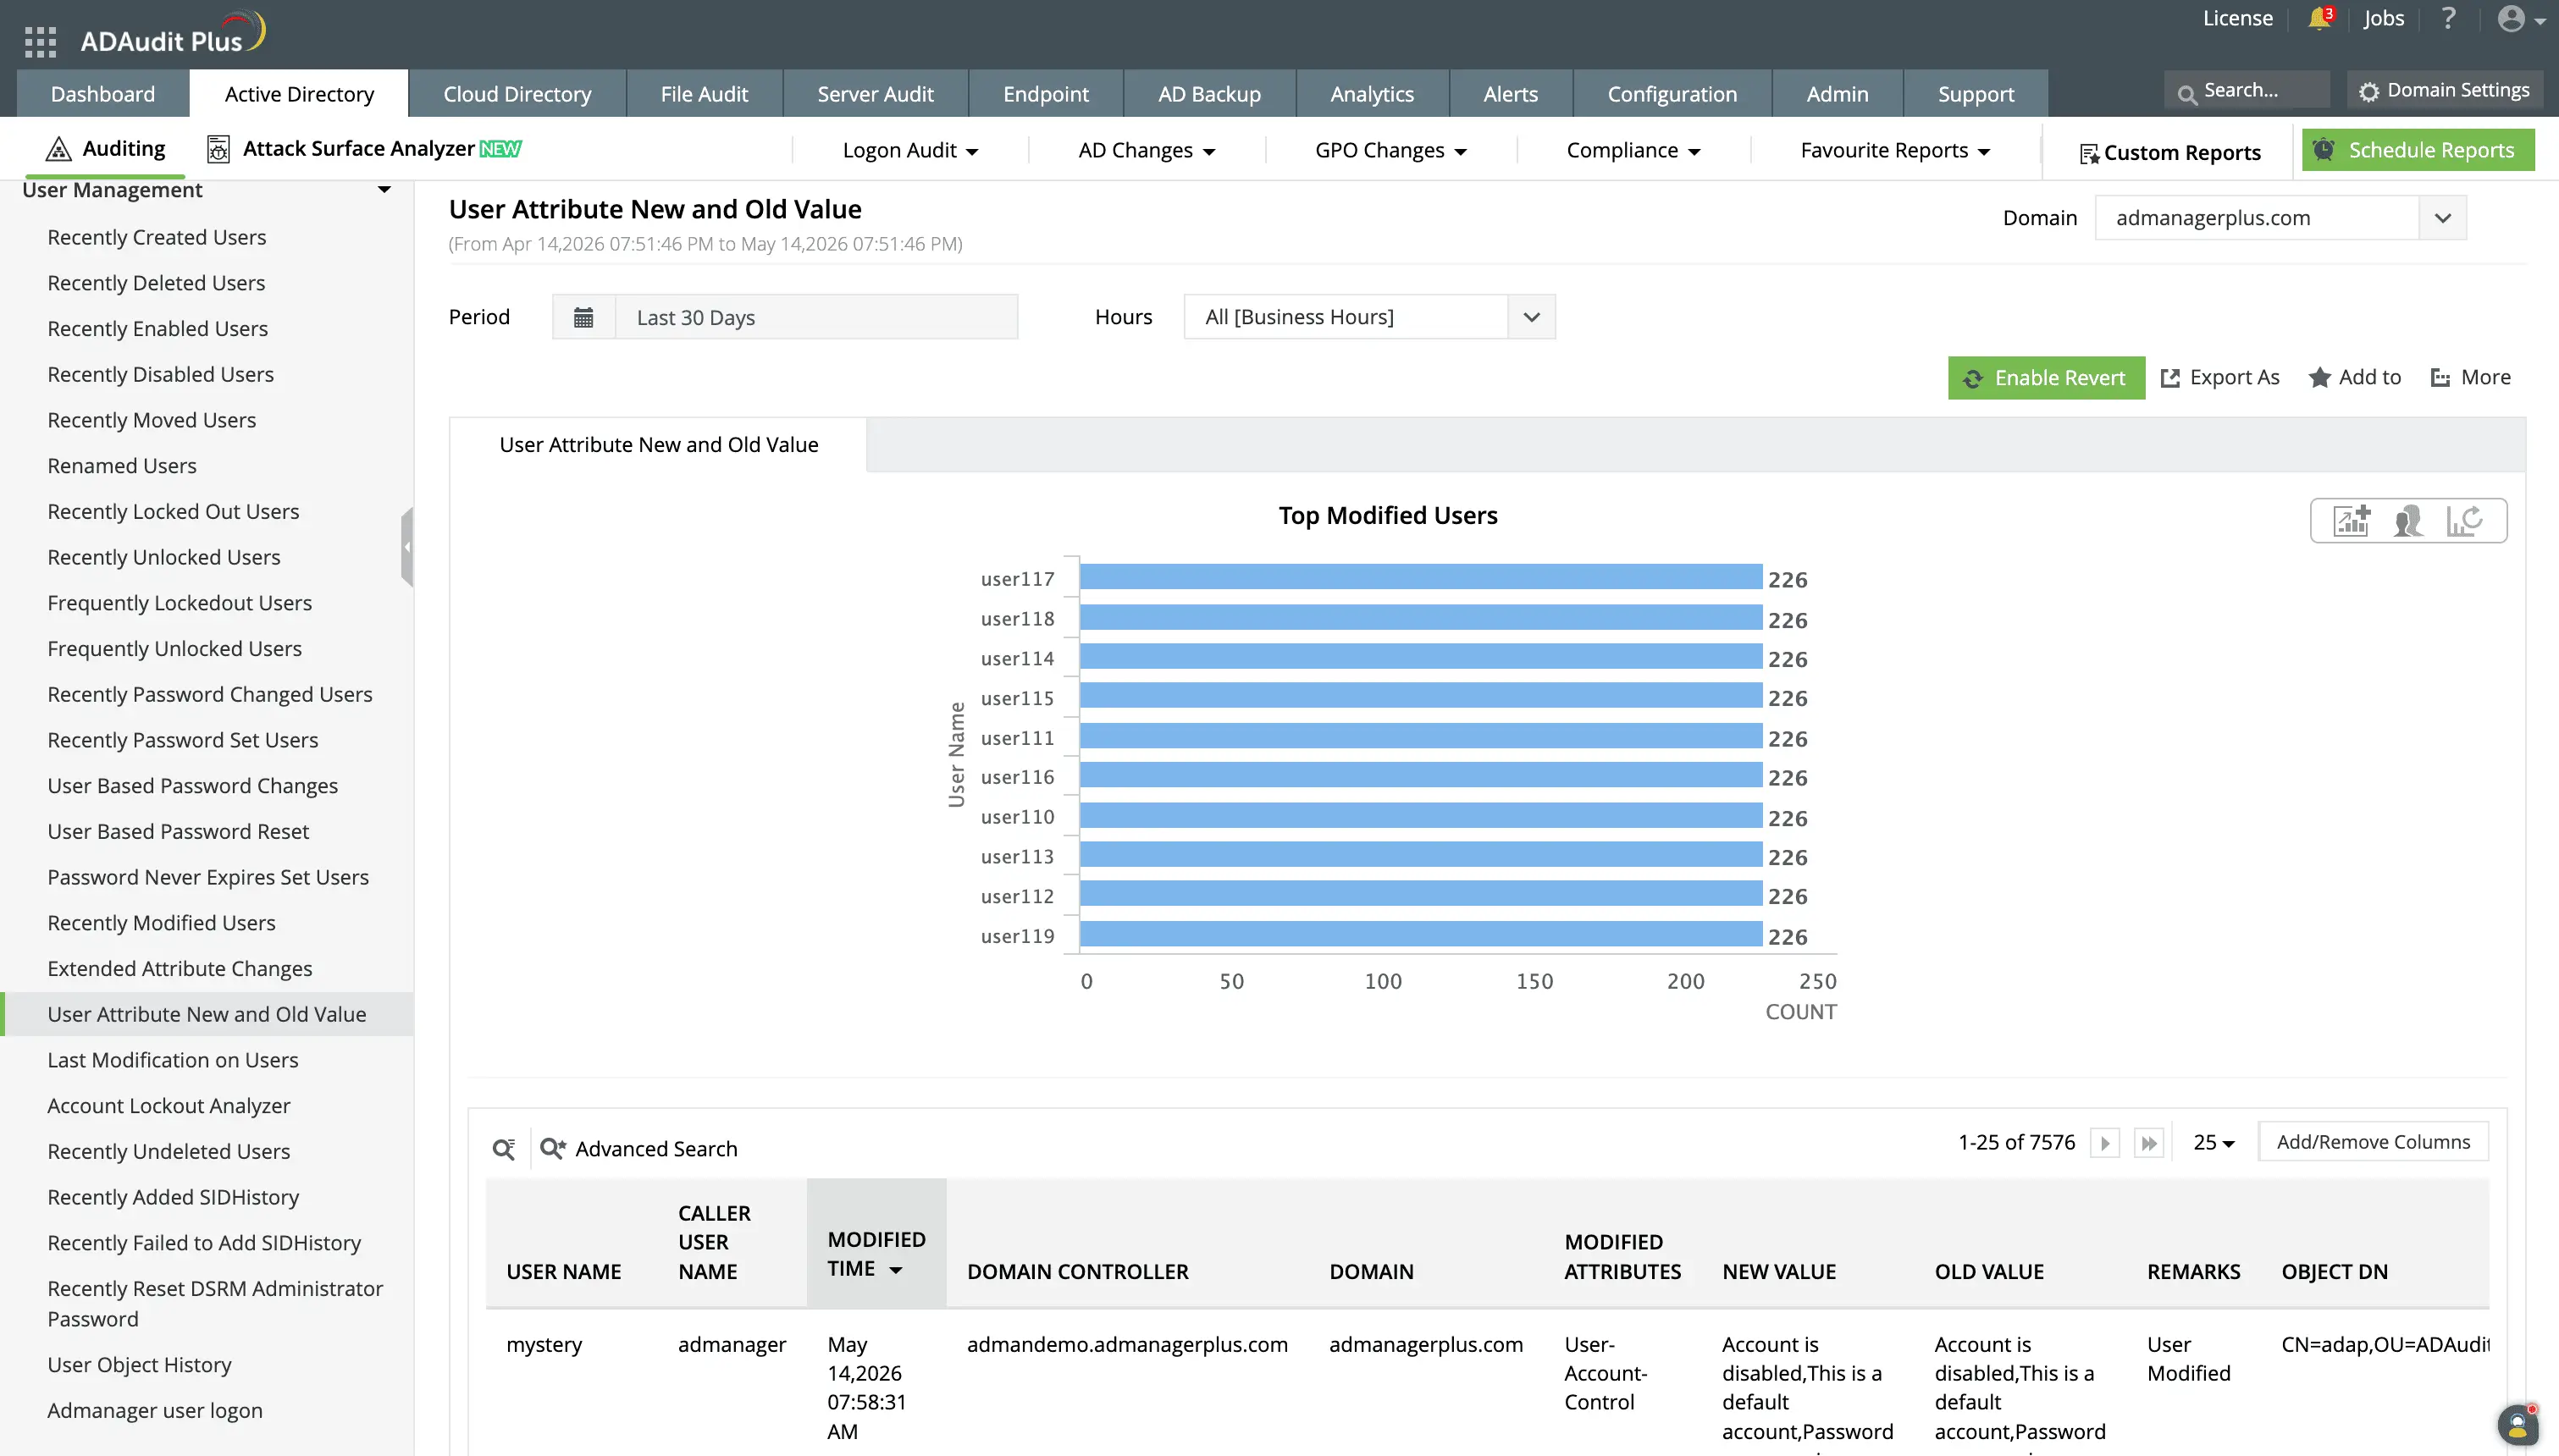Open User Object History report

139,1364
